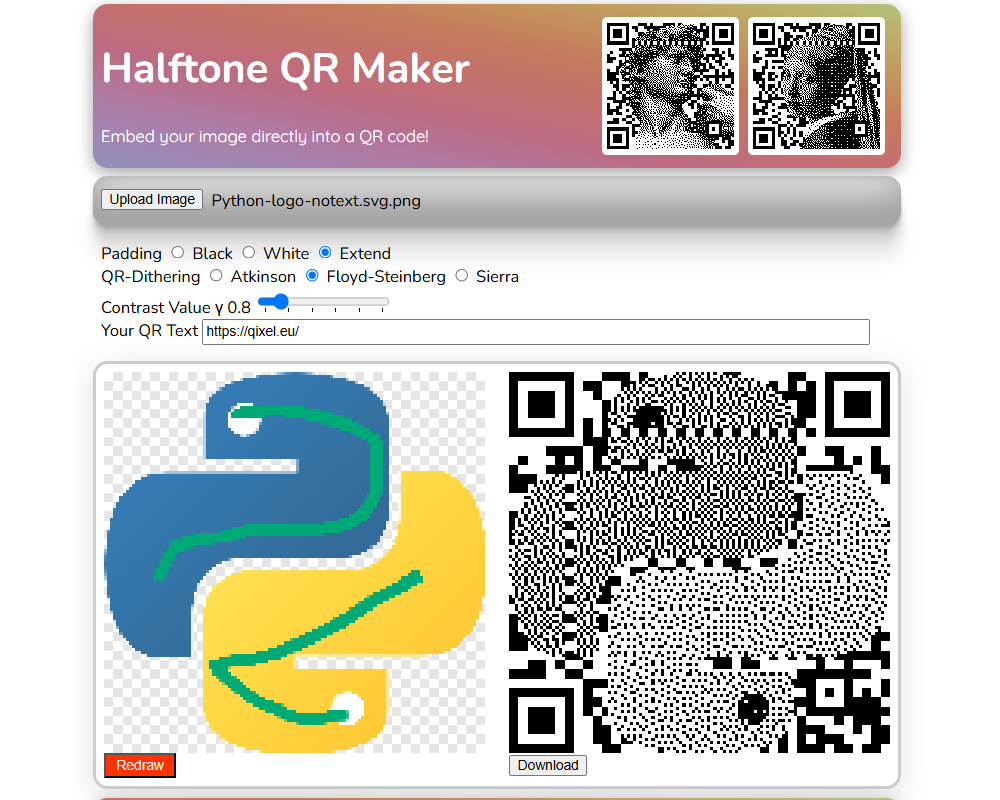Select the Black padding option
The width and height of the screenshot is (1000, 800).
pos(178,253)
